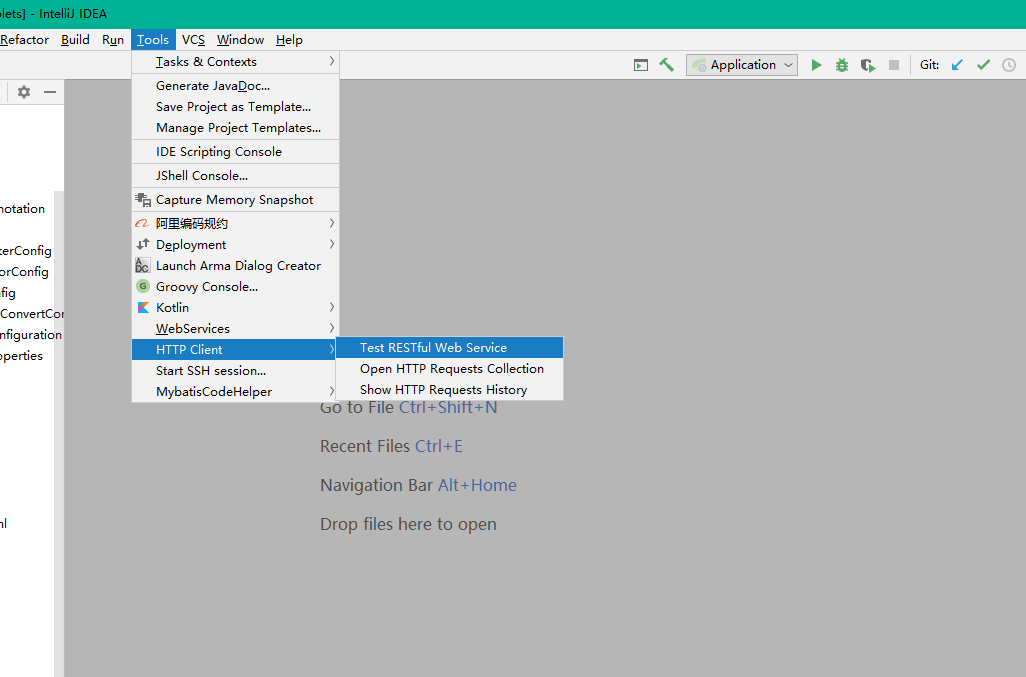Expand Deployment submenu arrow

click(x=332, y=245)
